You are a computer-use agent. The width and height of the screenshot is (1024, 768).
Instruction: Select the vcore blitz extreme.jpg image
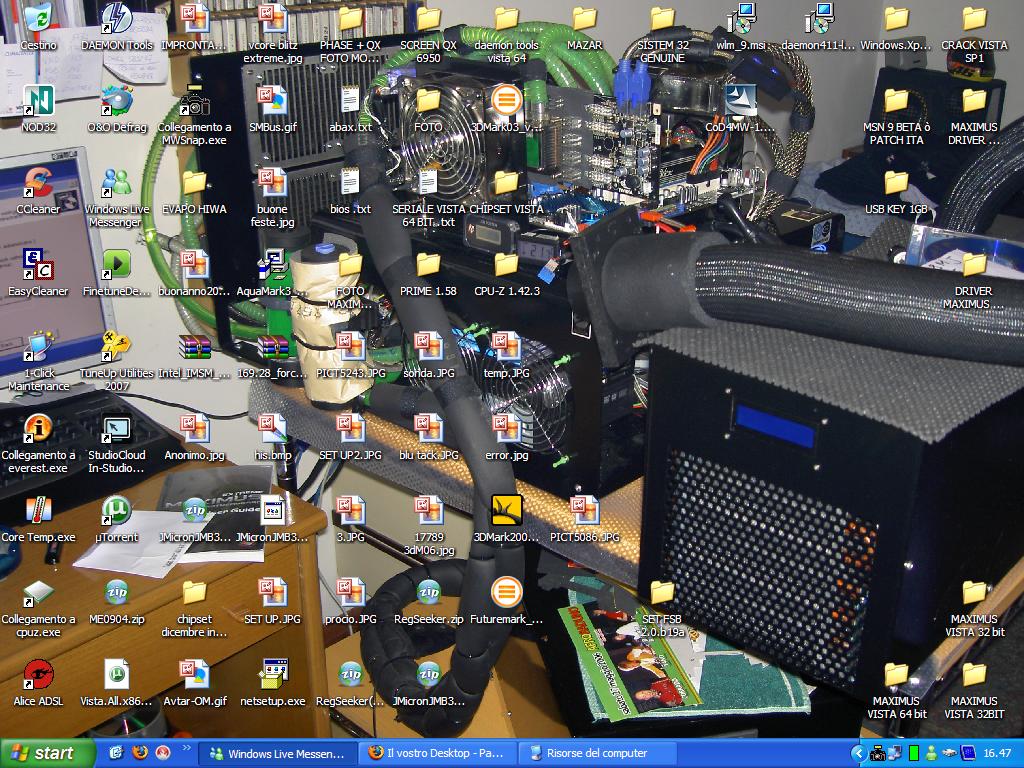pos(272,18)
